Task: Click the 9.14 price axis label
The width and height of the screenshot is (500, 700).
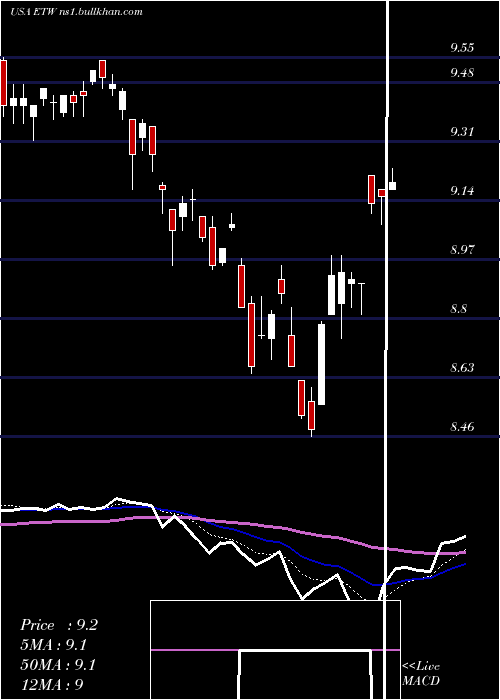Action: pos(462,191)
